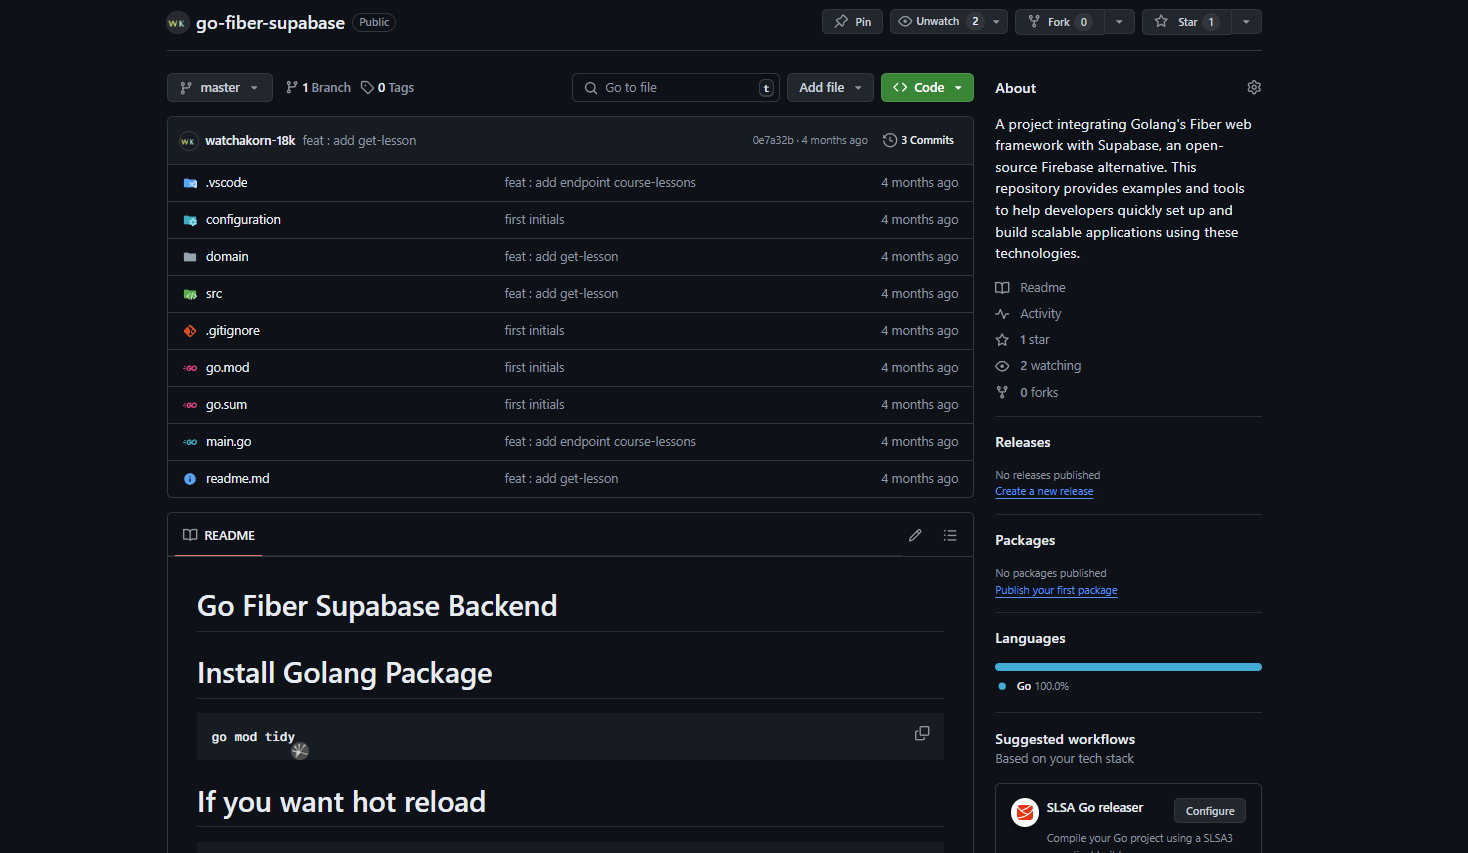Screen dimensions: 1468x853
Task: Click the main.go file icon
Action: tap(190, 442)
